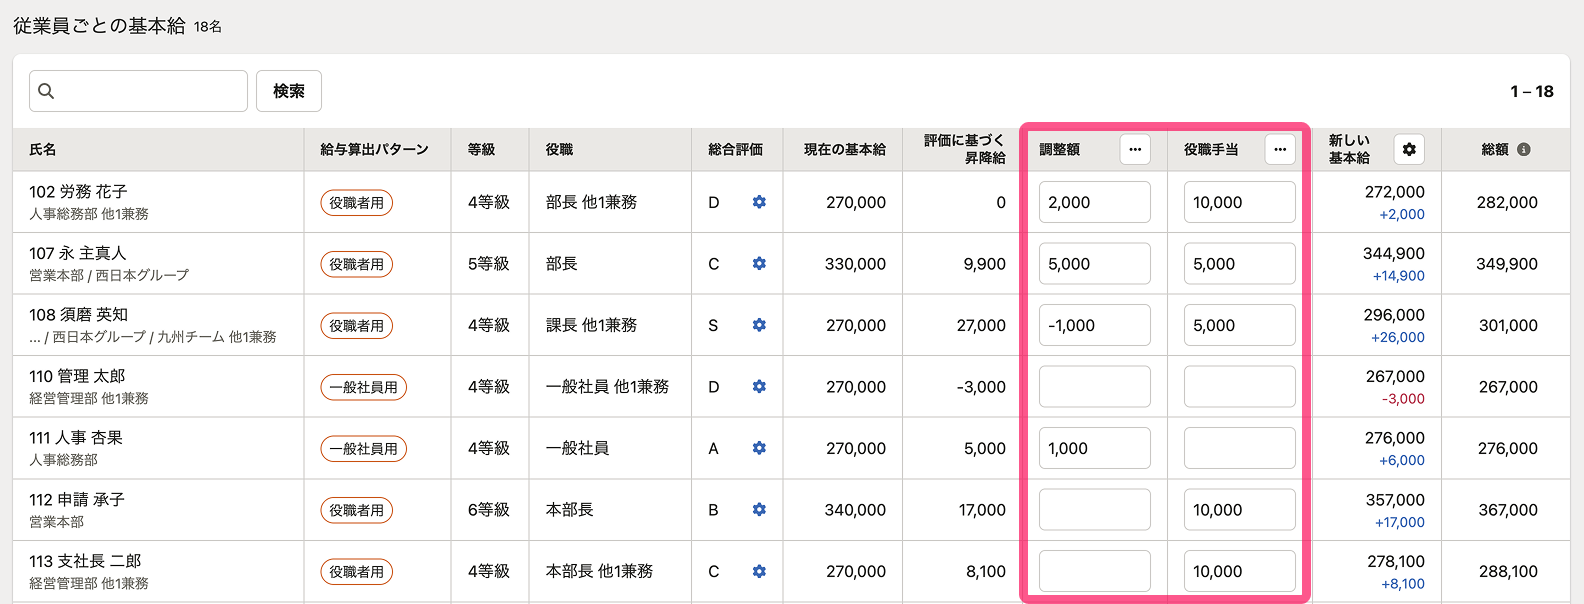Click empty 調整額 field for 管理 太郎

[1094, 387]
